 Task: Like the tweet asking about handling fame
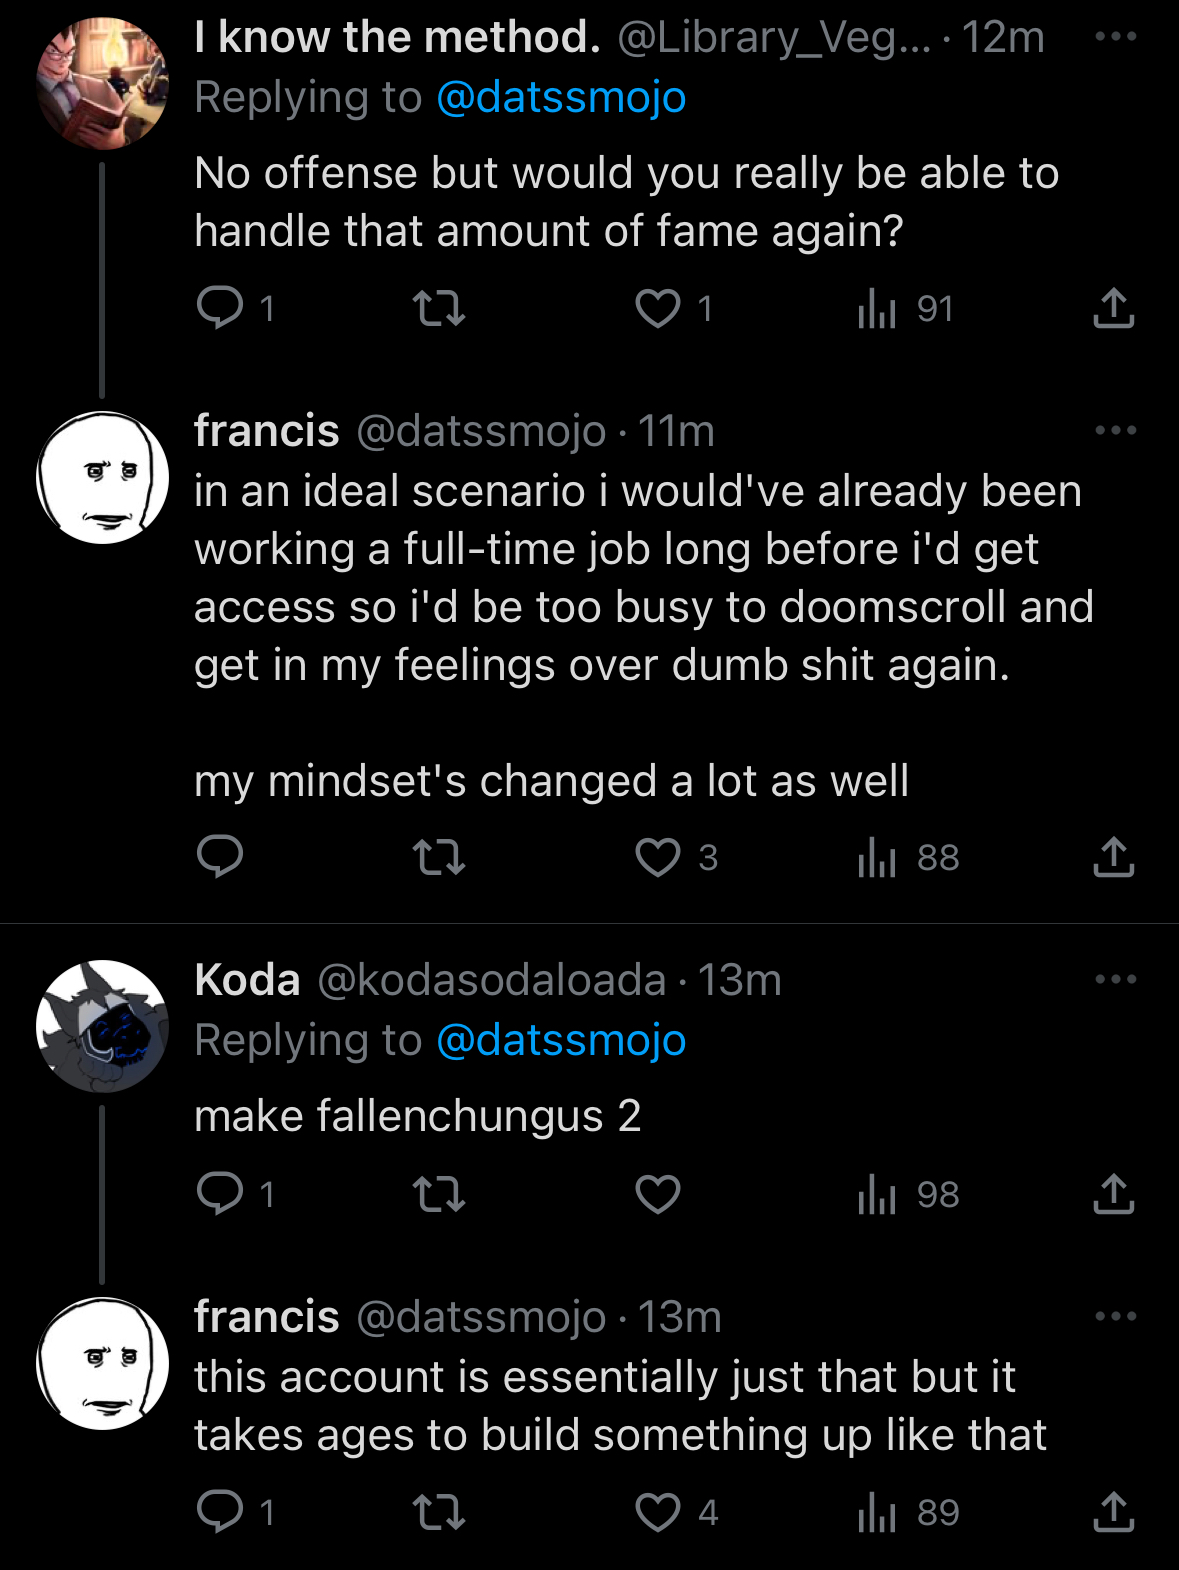coord(658,308)
